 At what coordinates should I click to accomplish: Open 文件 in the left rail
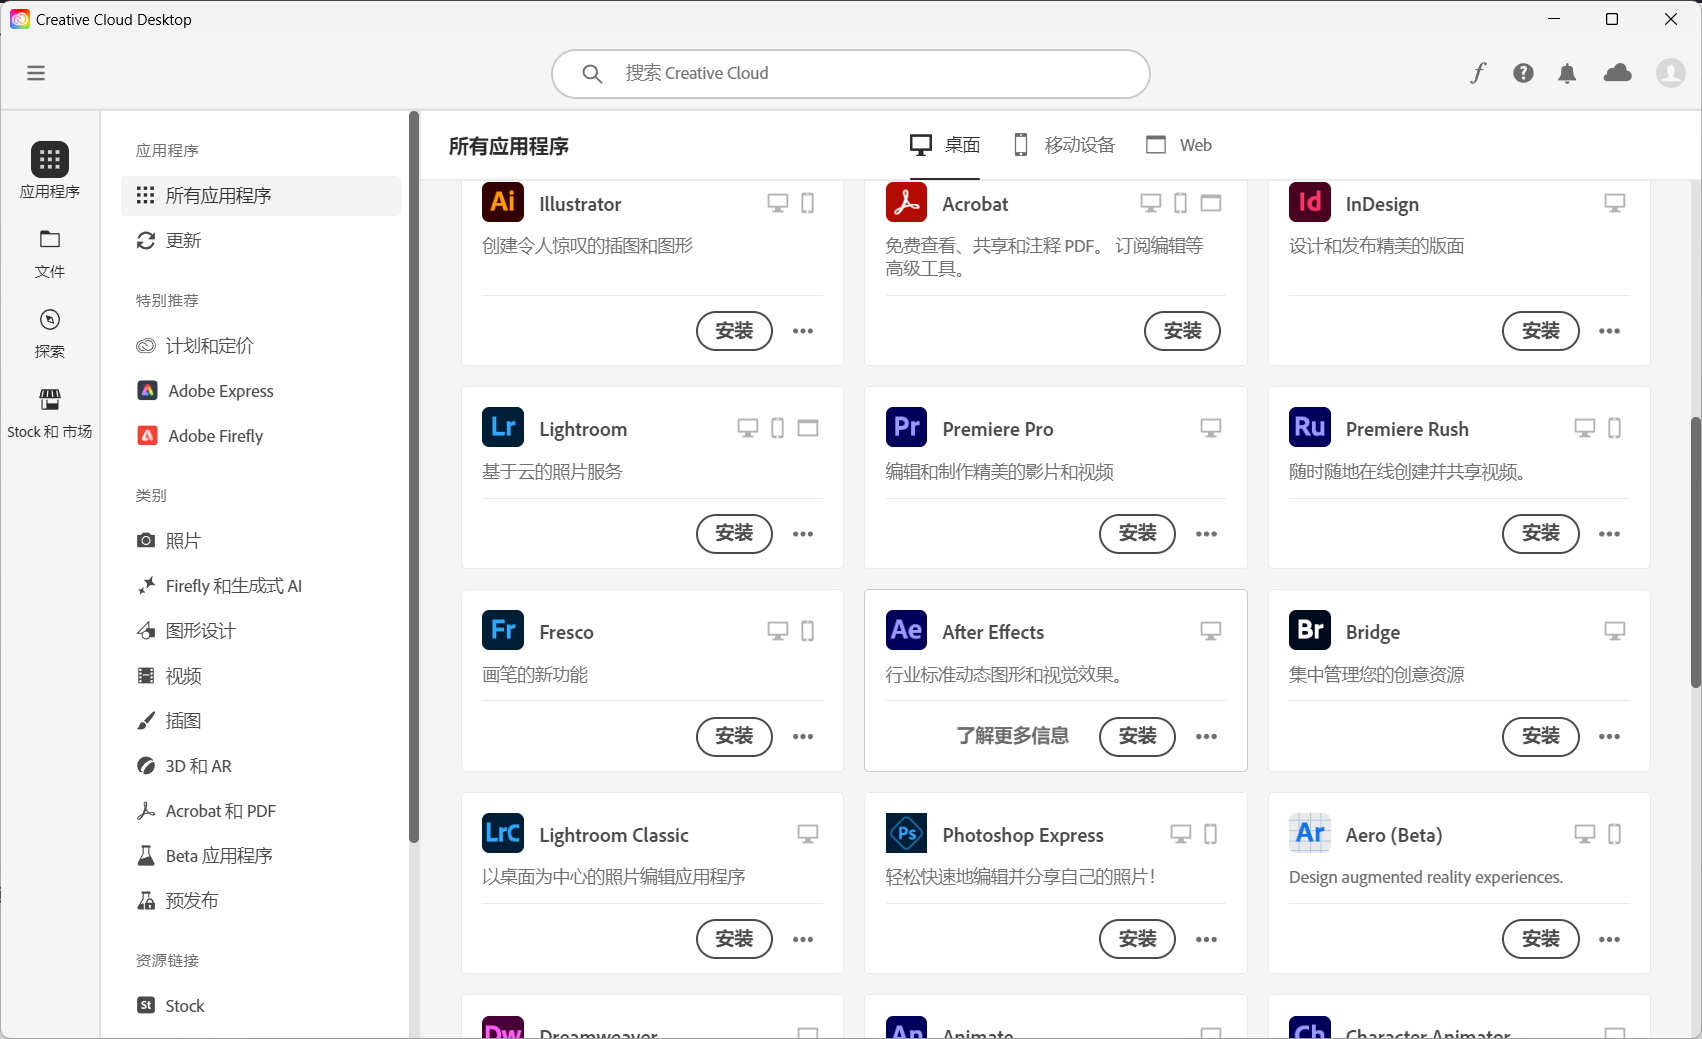click(x=50, y=254)
